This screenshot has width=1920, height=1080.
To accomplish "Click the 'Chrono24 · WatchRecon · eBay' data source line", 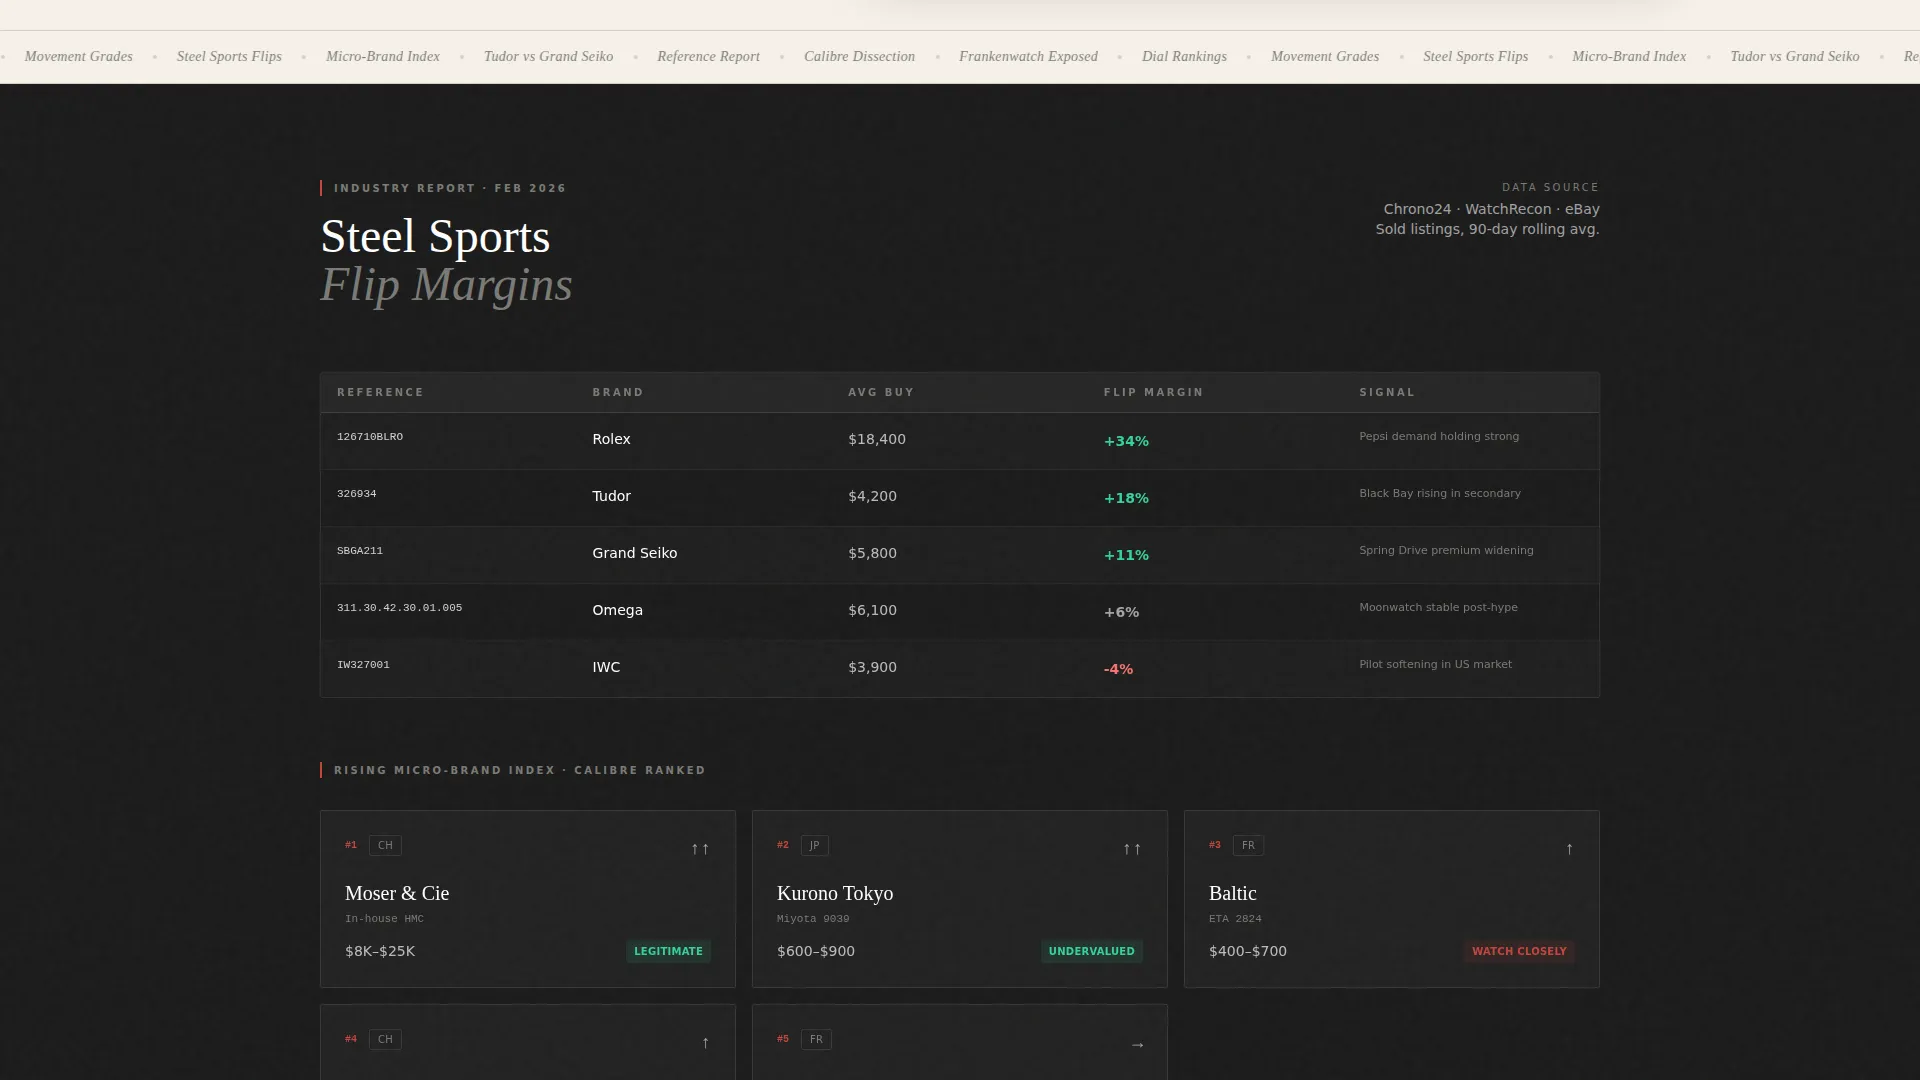I will (1491, 209).
